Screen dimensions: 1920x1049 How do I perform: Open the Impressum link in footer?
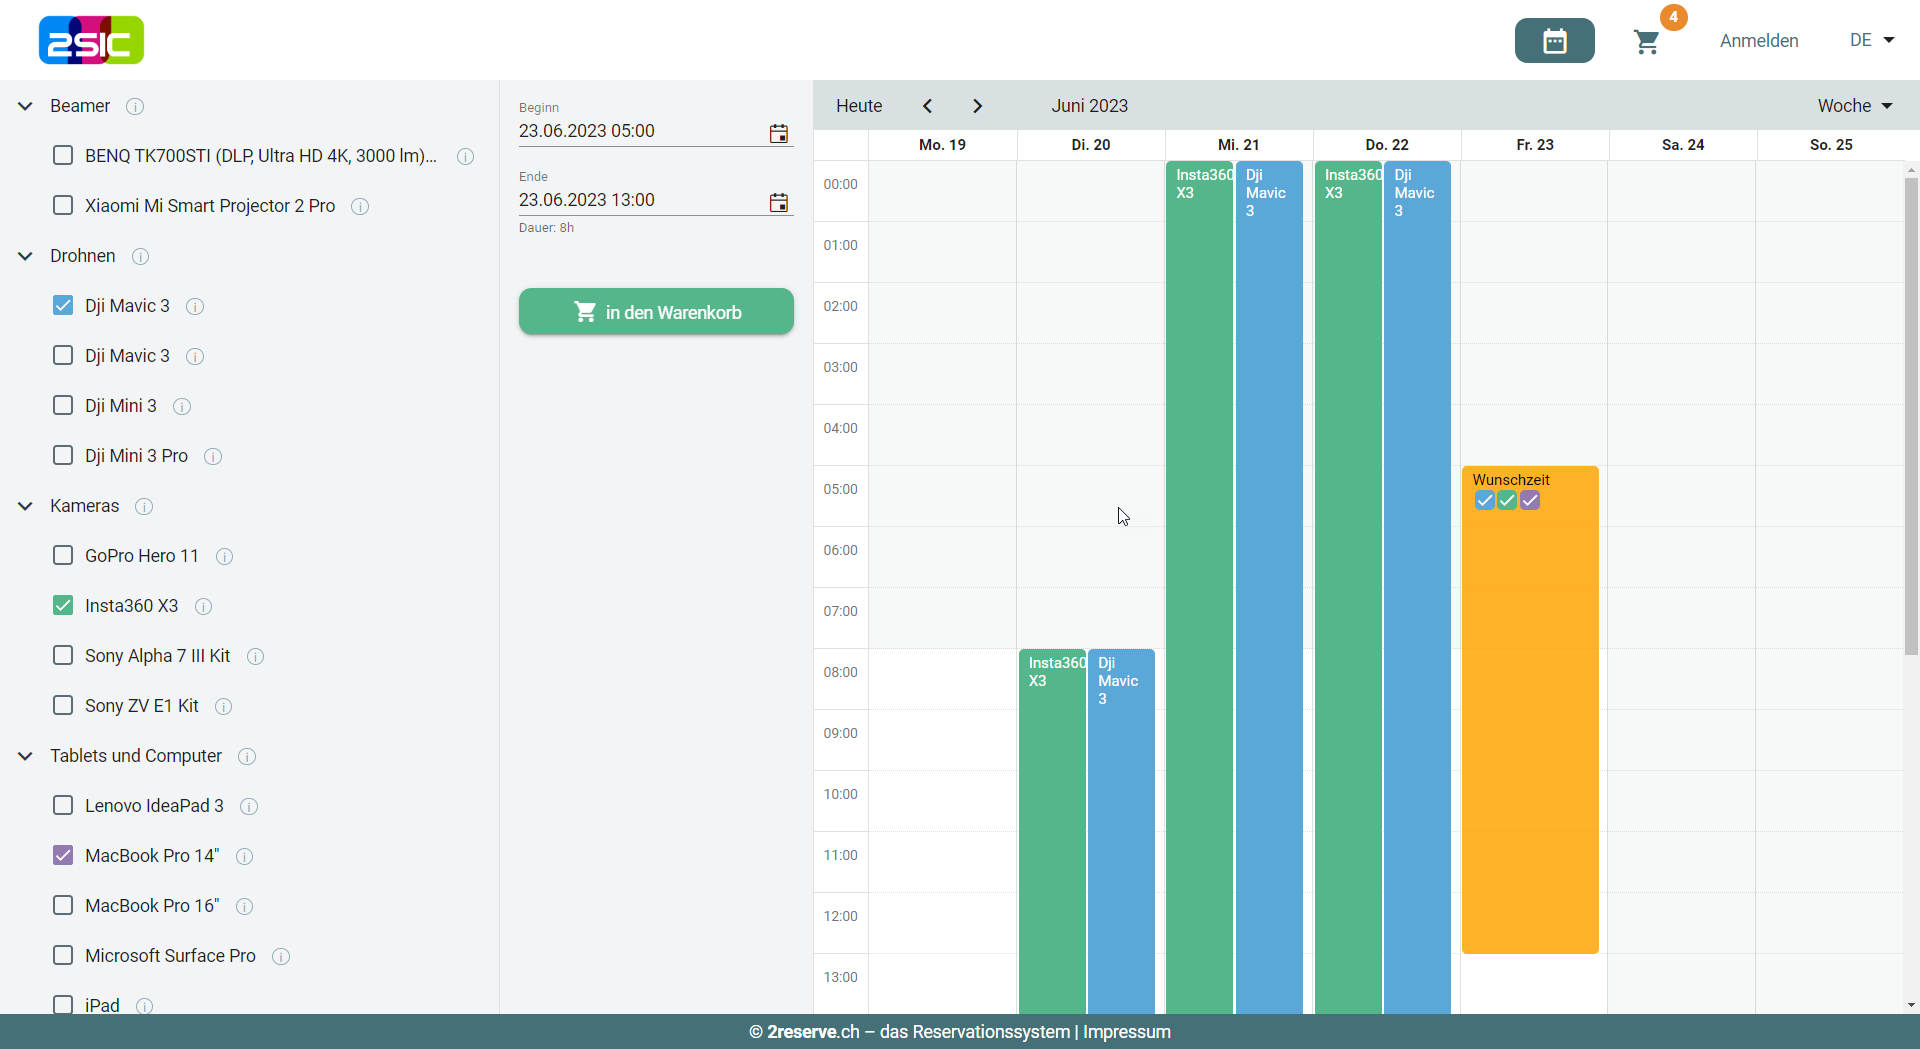(x=1126, y=1032)
